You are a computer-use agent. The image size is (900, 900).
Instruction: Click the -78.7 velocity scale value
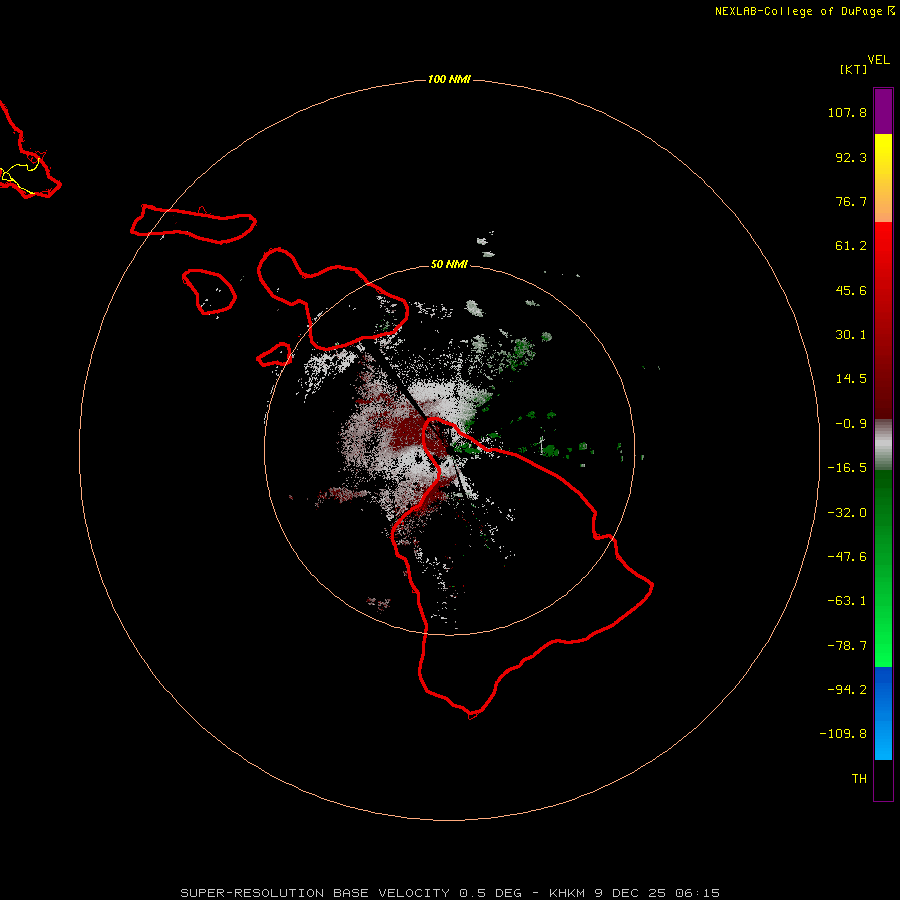pos(847,646)
